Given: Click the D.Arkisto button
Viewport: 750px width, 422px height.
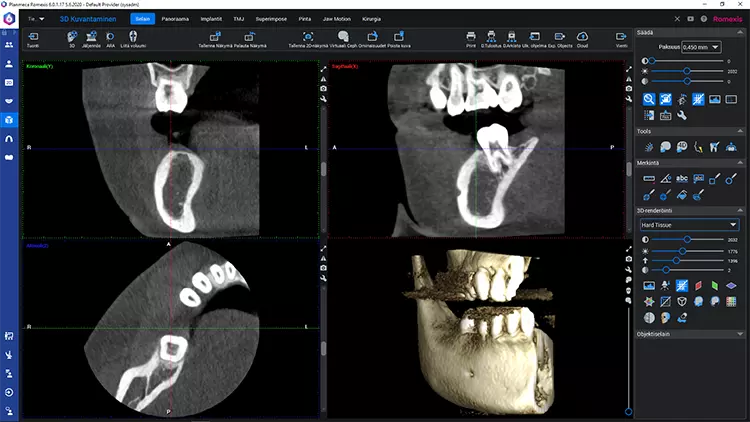Looking at the screenshot, I should [x=511, y=39].
